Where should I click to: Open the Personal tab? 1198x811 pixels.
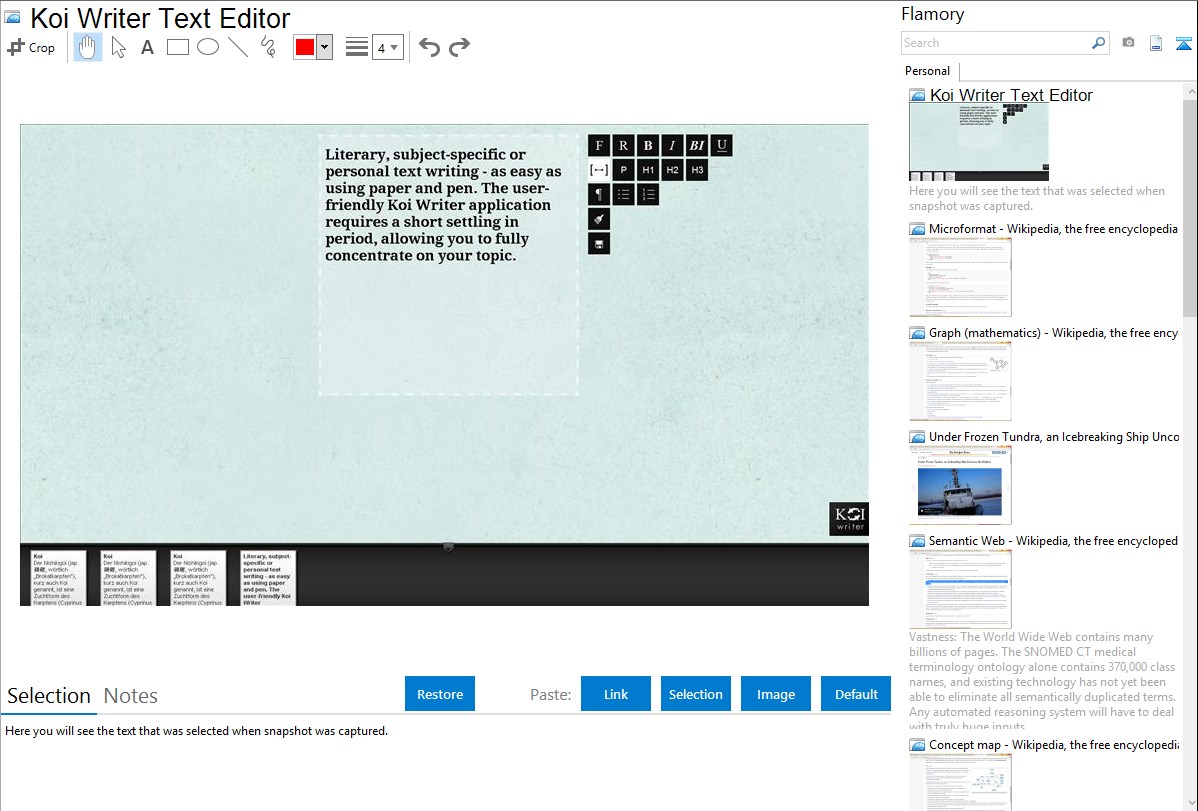click(x=928, y=71)
